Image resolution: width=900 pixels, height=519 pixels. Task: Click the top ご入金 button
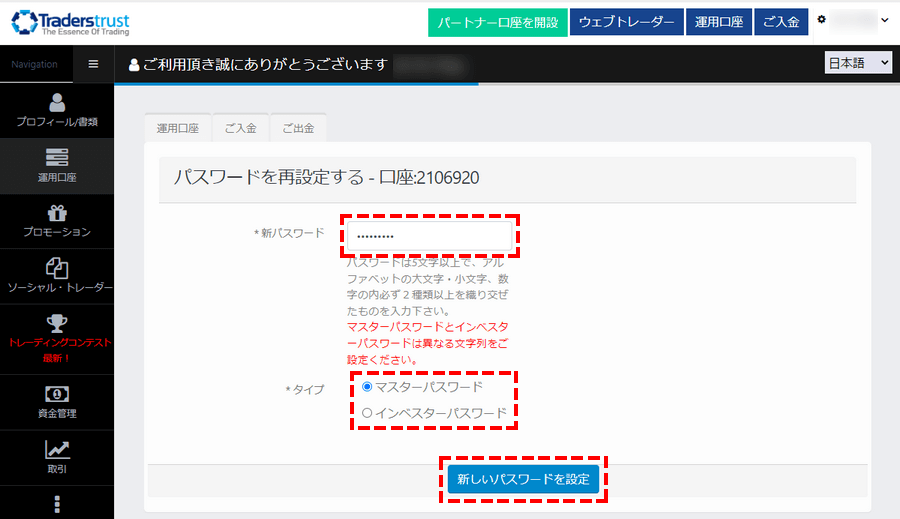tap(781, 22)
